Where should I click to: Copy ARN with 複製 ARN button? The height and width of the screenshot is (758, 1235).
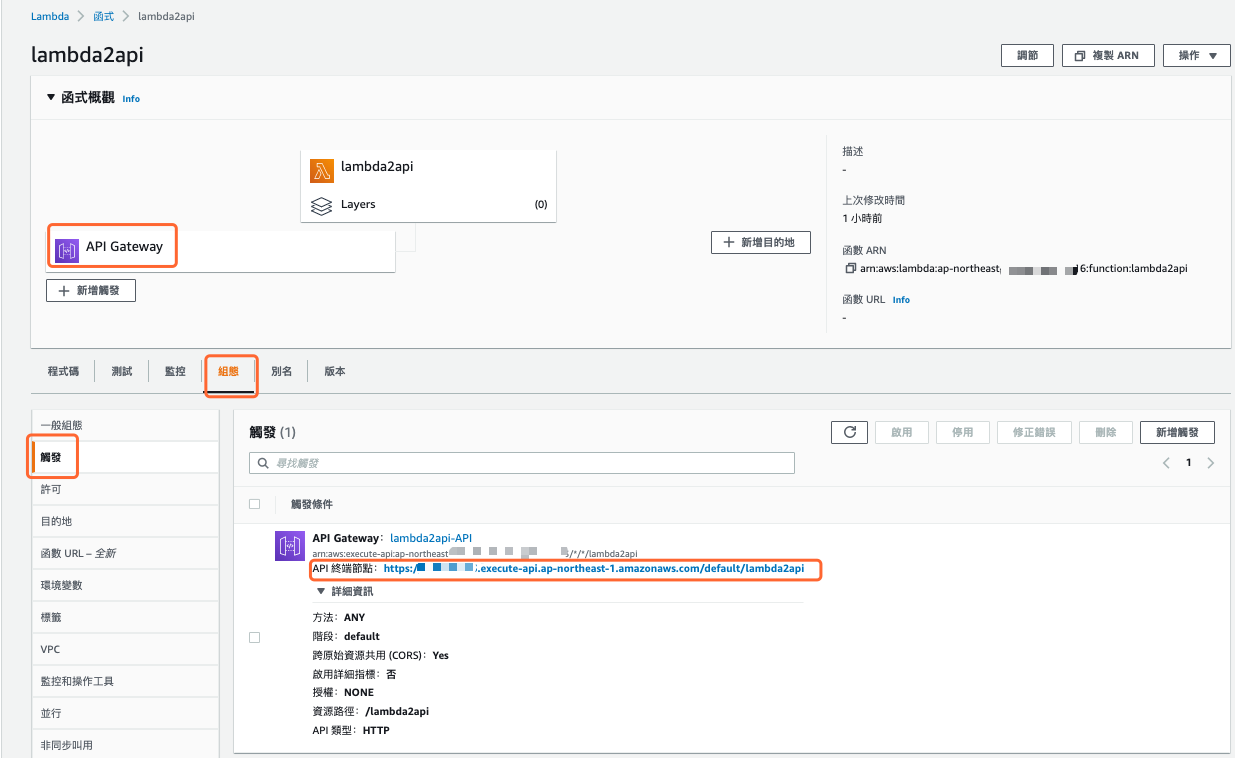tap(1108, 56)
